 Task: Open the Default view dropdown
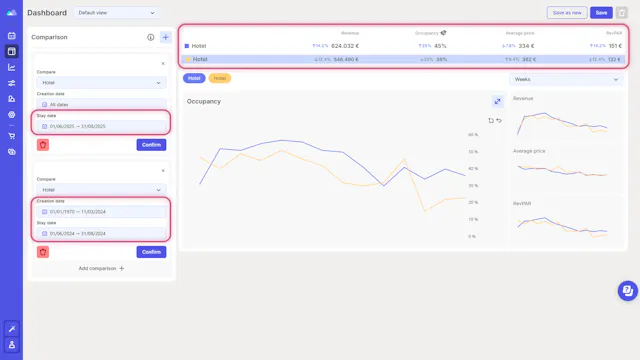(x=116, y=13)
